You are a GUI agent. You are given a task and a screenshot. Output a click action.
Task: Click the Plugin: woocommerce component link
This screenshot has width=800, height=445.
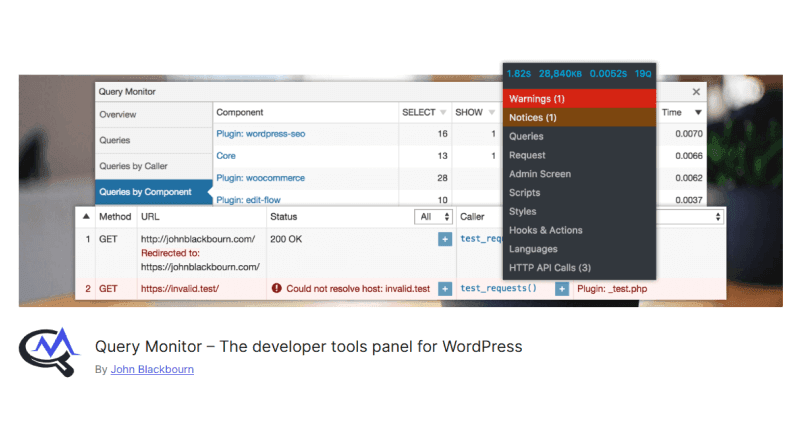(x=260, y=178)
